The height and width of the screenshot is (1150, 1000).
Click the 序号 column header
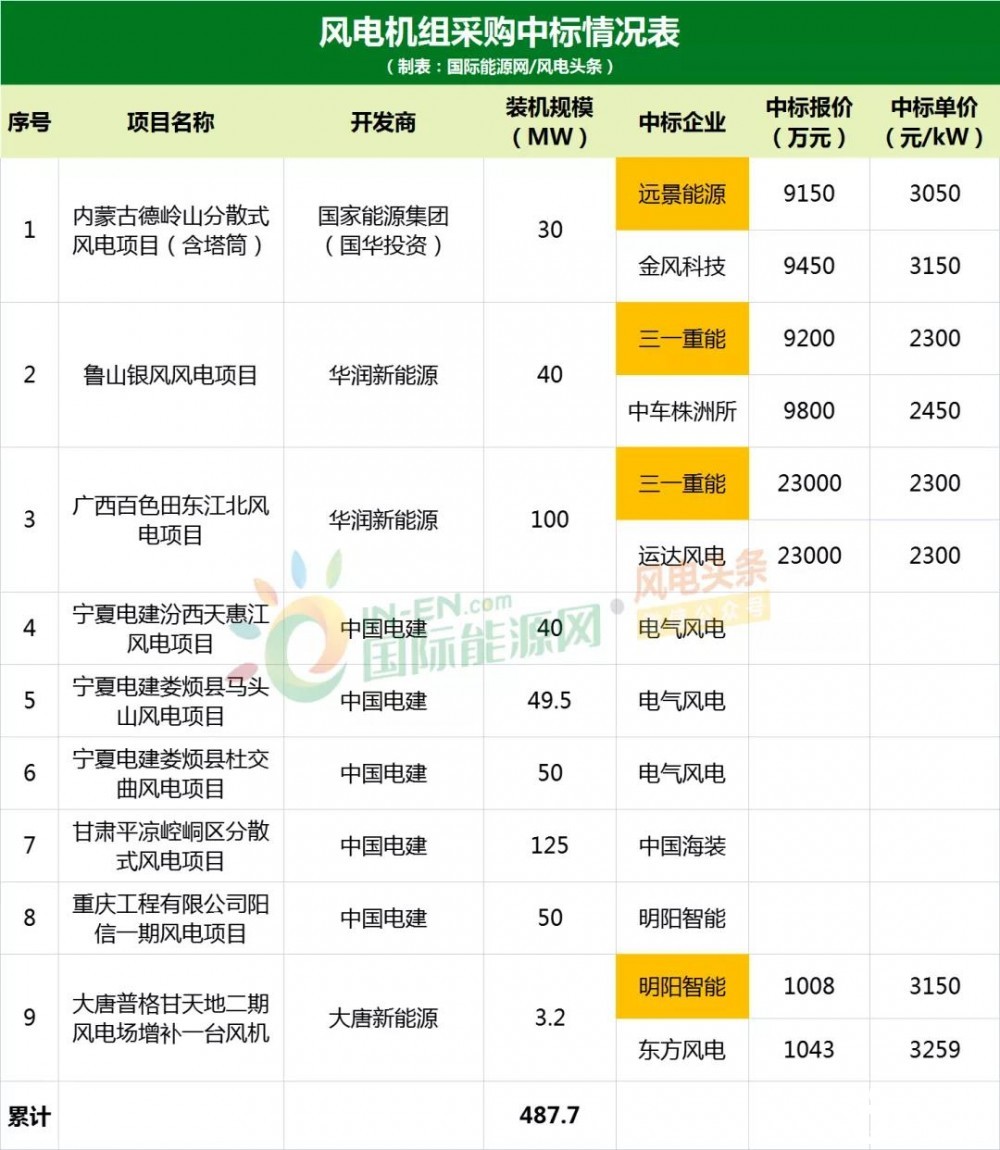click(x=29, y=122)
